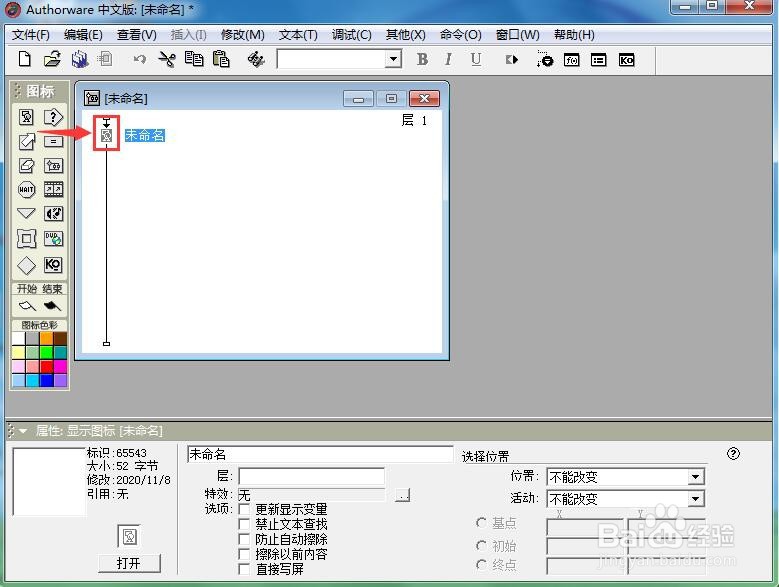Select the Motion icon in palette
Viewport: 779px width, 587px height.
pos(26,142)
